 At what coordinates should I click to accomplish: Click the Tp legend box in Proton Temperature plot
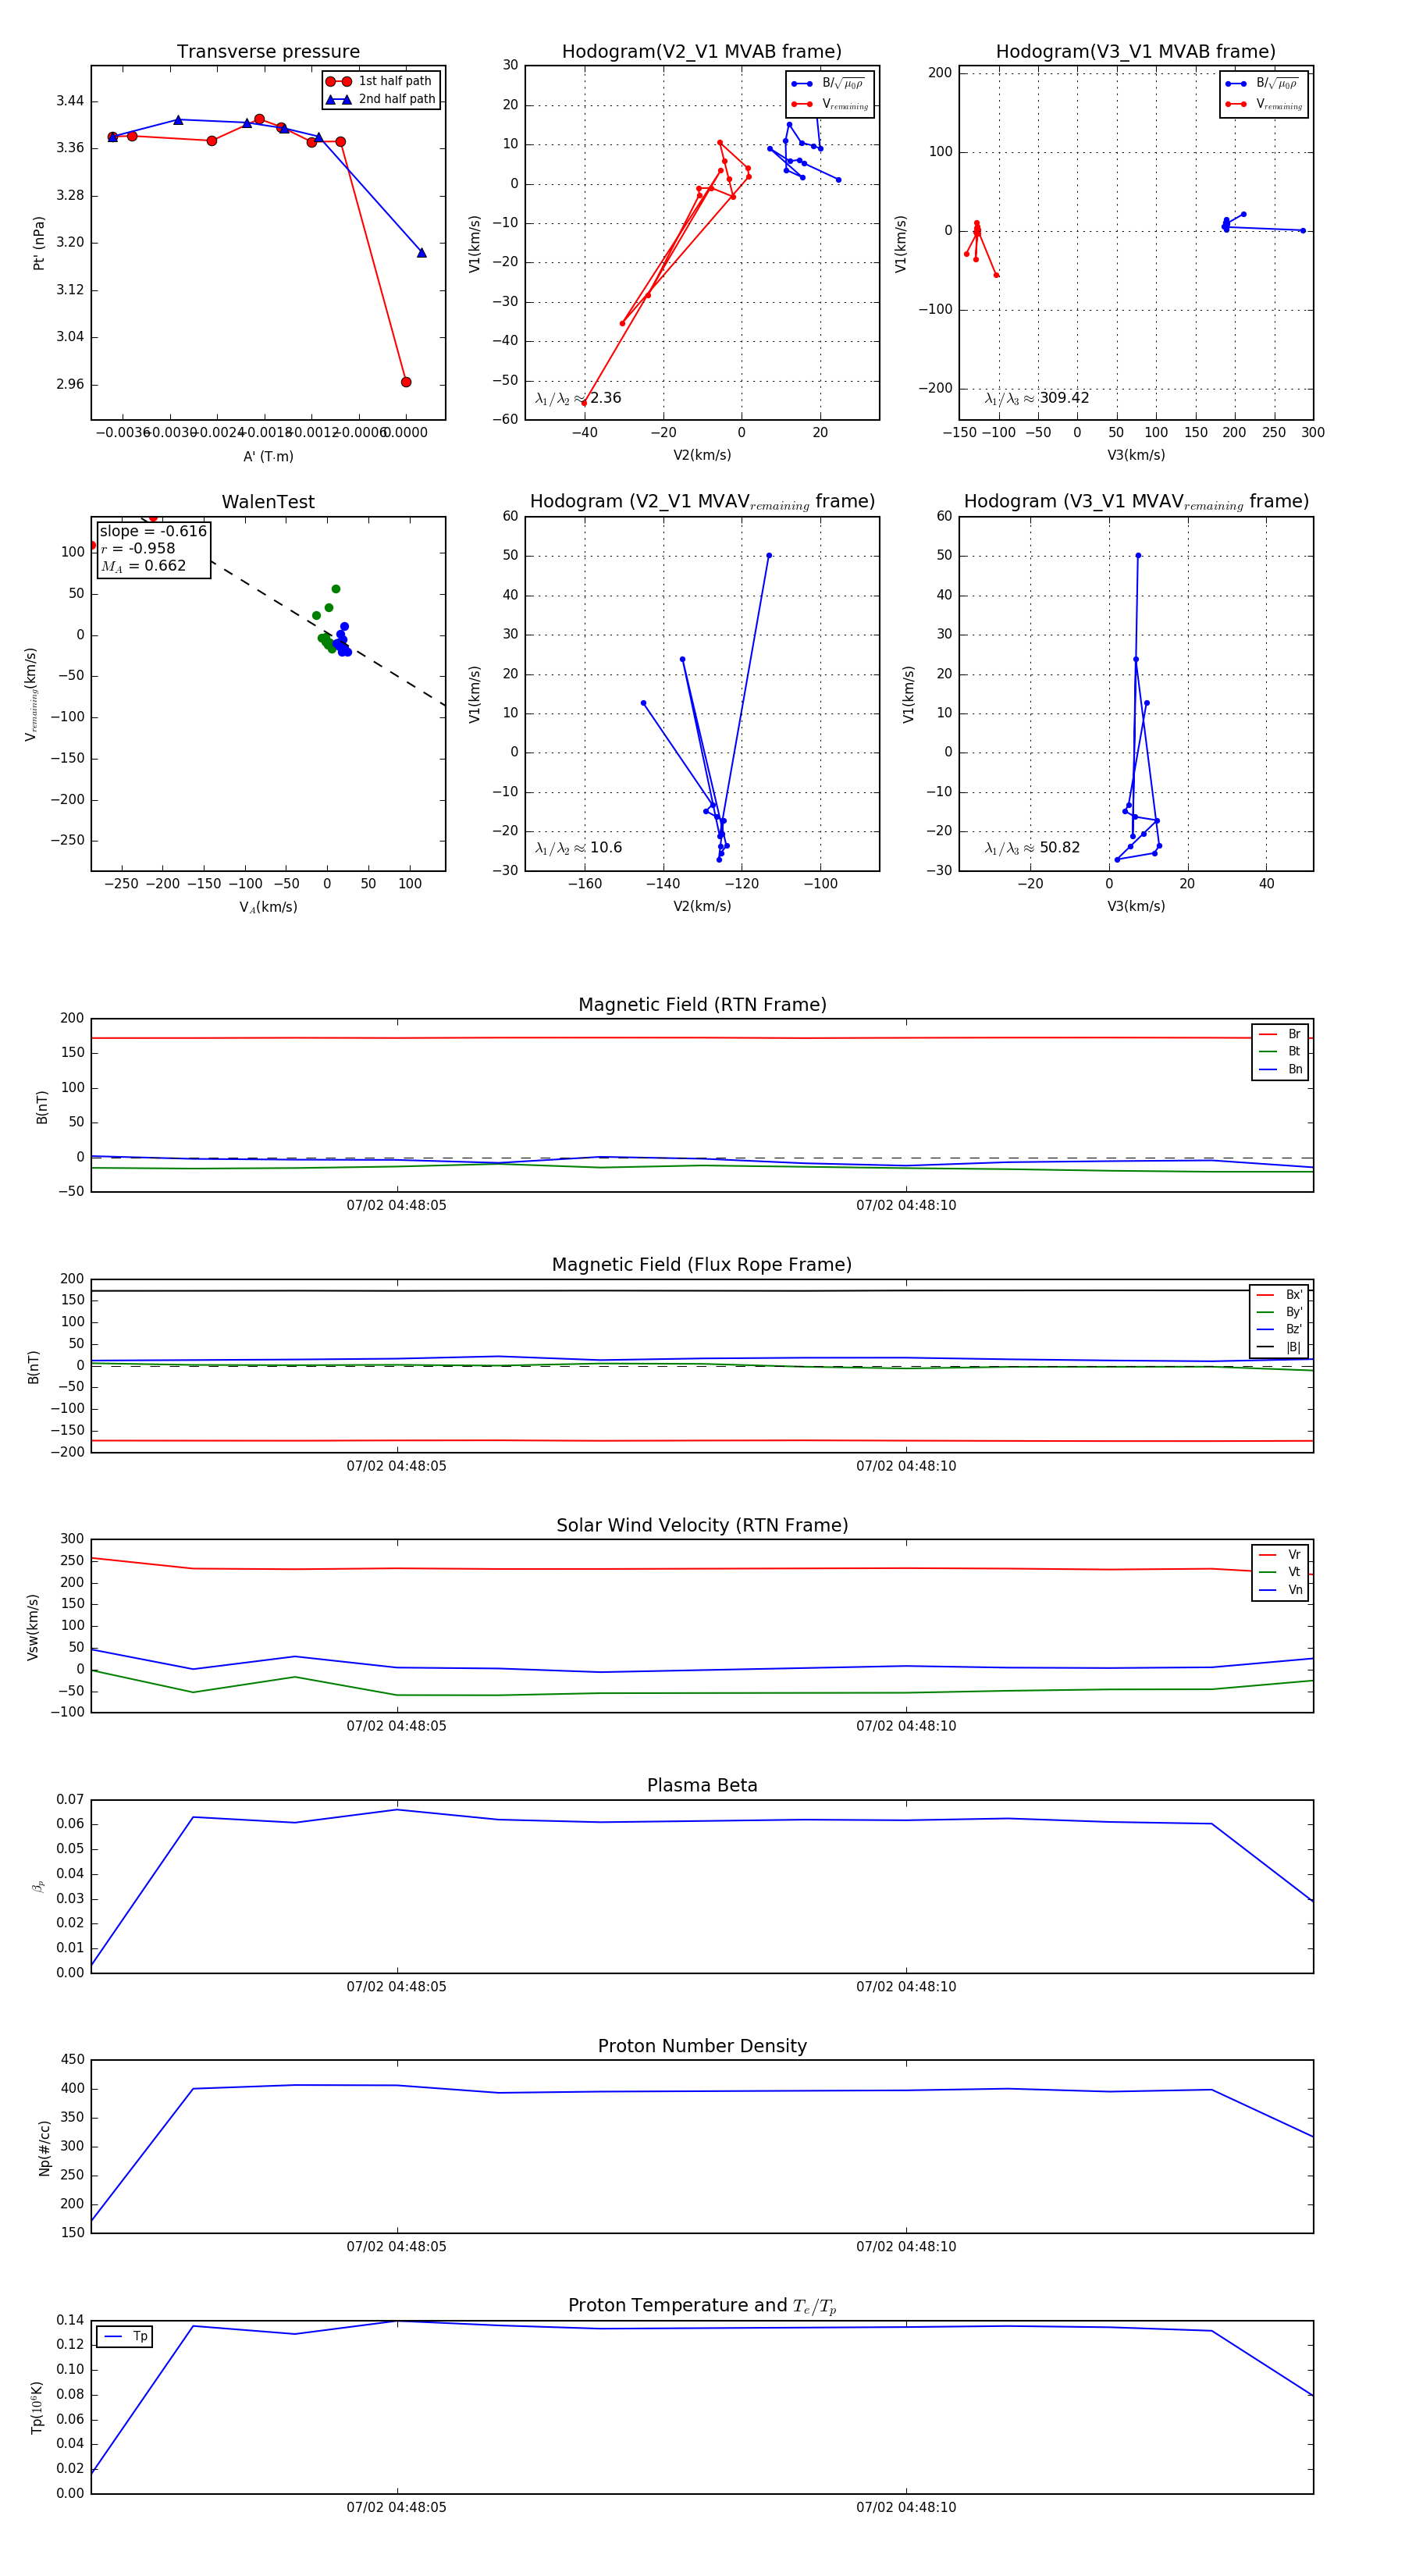click(x=124, y=2337)
